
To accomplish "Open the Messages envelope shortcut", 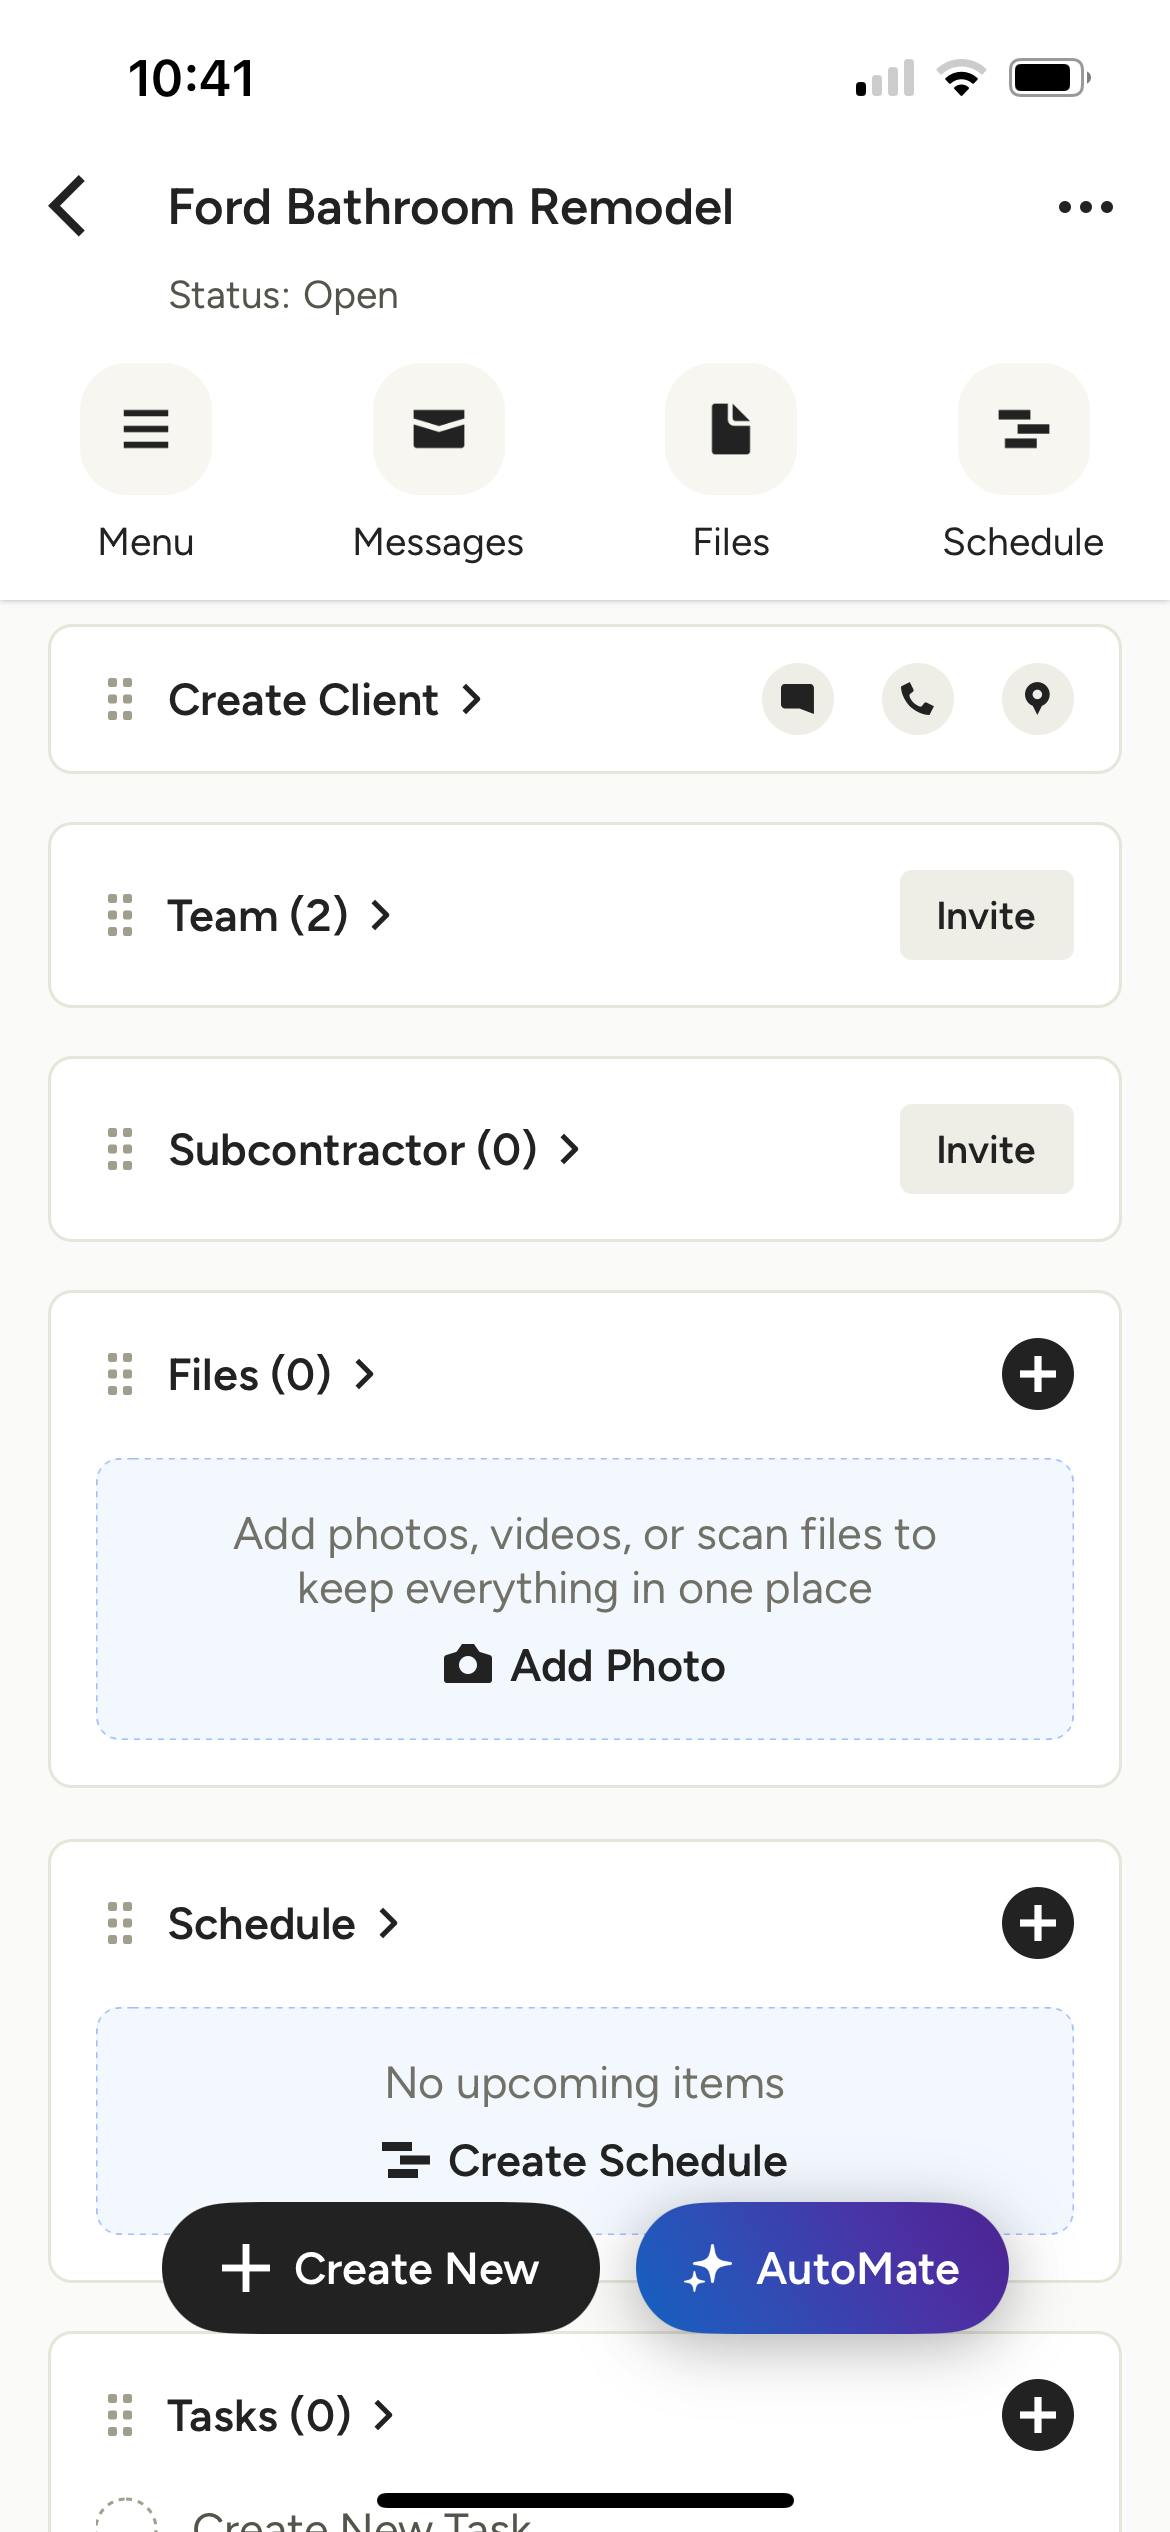I will pos(438,430).
